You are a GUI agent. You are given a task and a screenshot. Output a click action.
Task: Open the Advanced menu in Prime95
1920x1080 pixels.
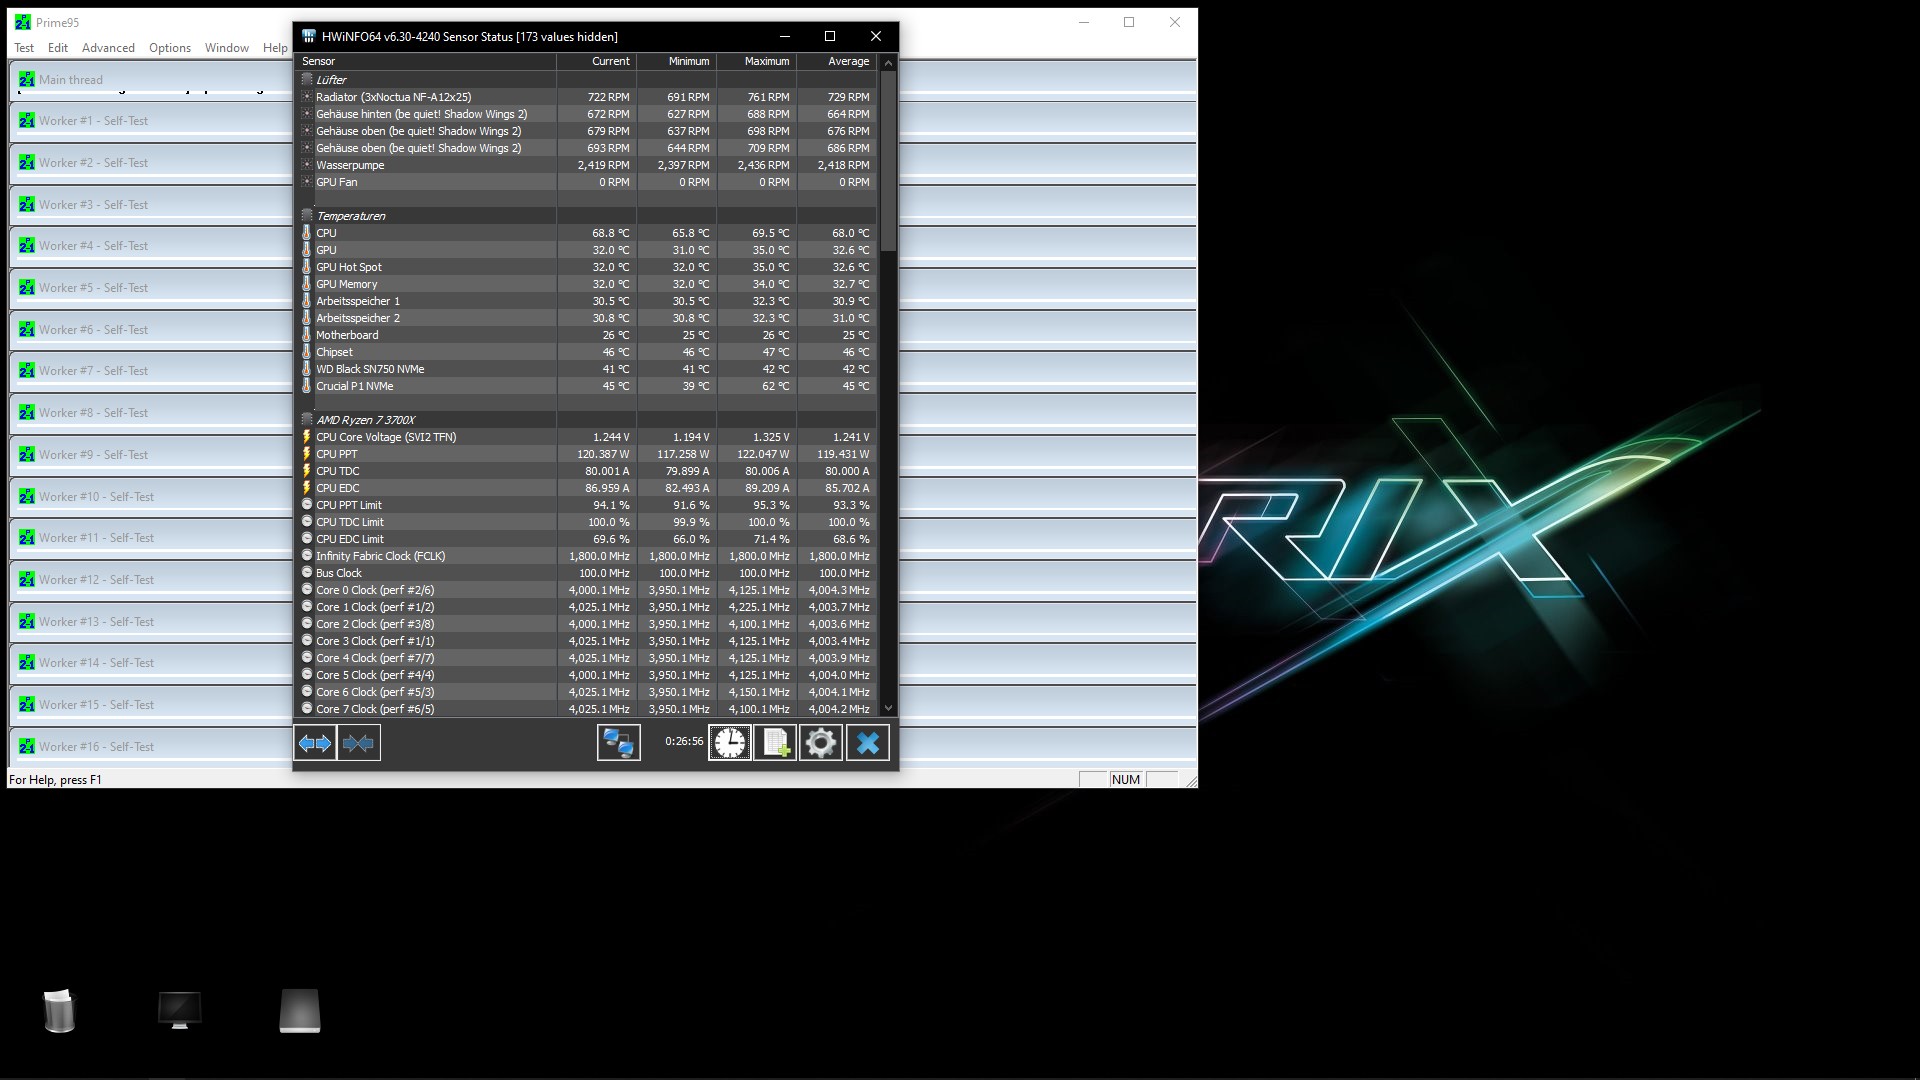108,48
